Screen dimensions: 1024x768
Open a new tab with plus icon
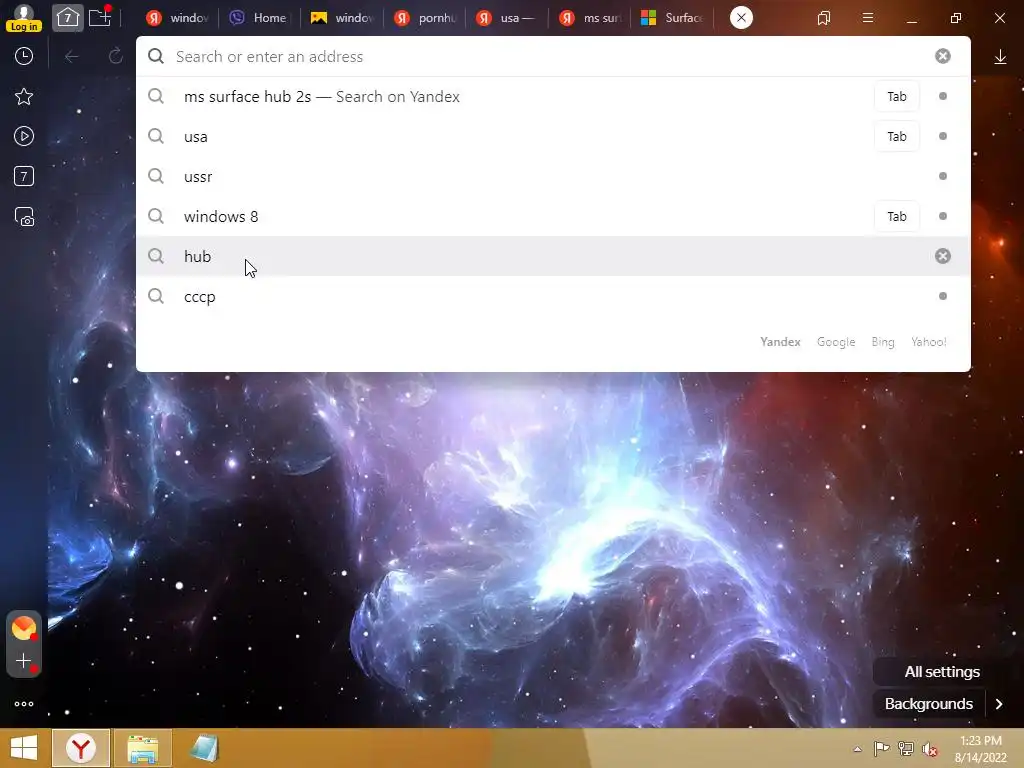click(100, 17)
